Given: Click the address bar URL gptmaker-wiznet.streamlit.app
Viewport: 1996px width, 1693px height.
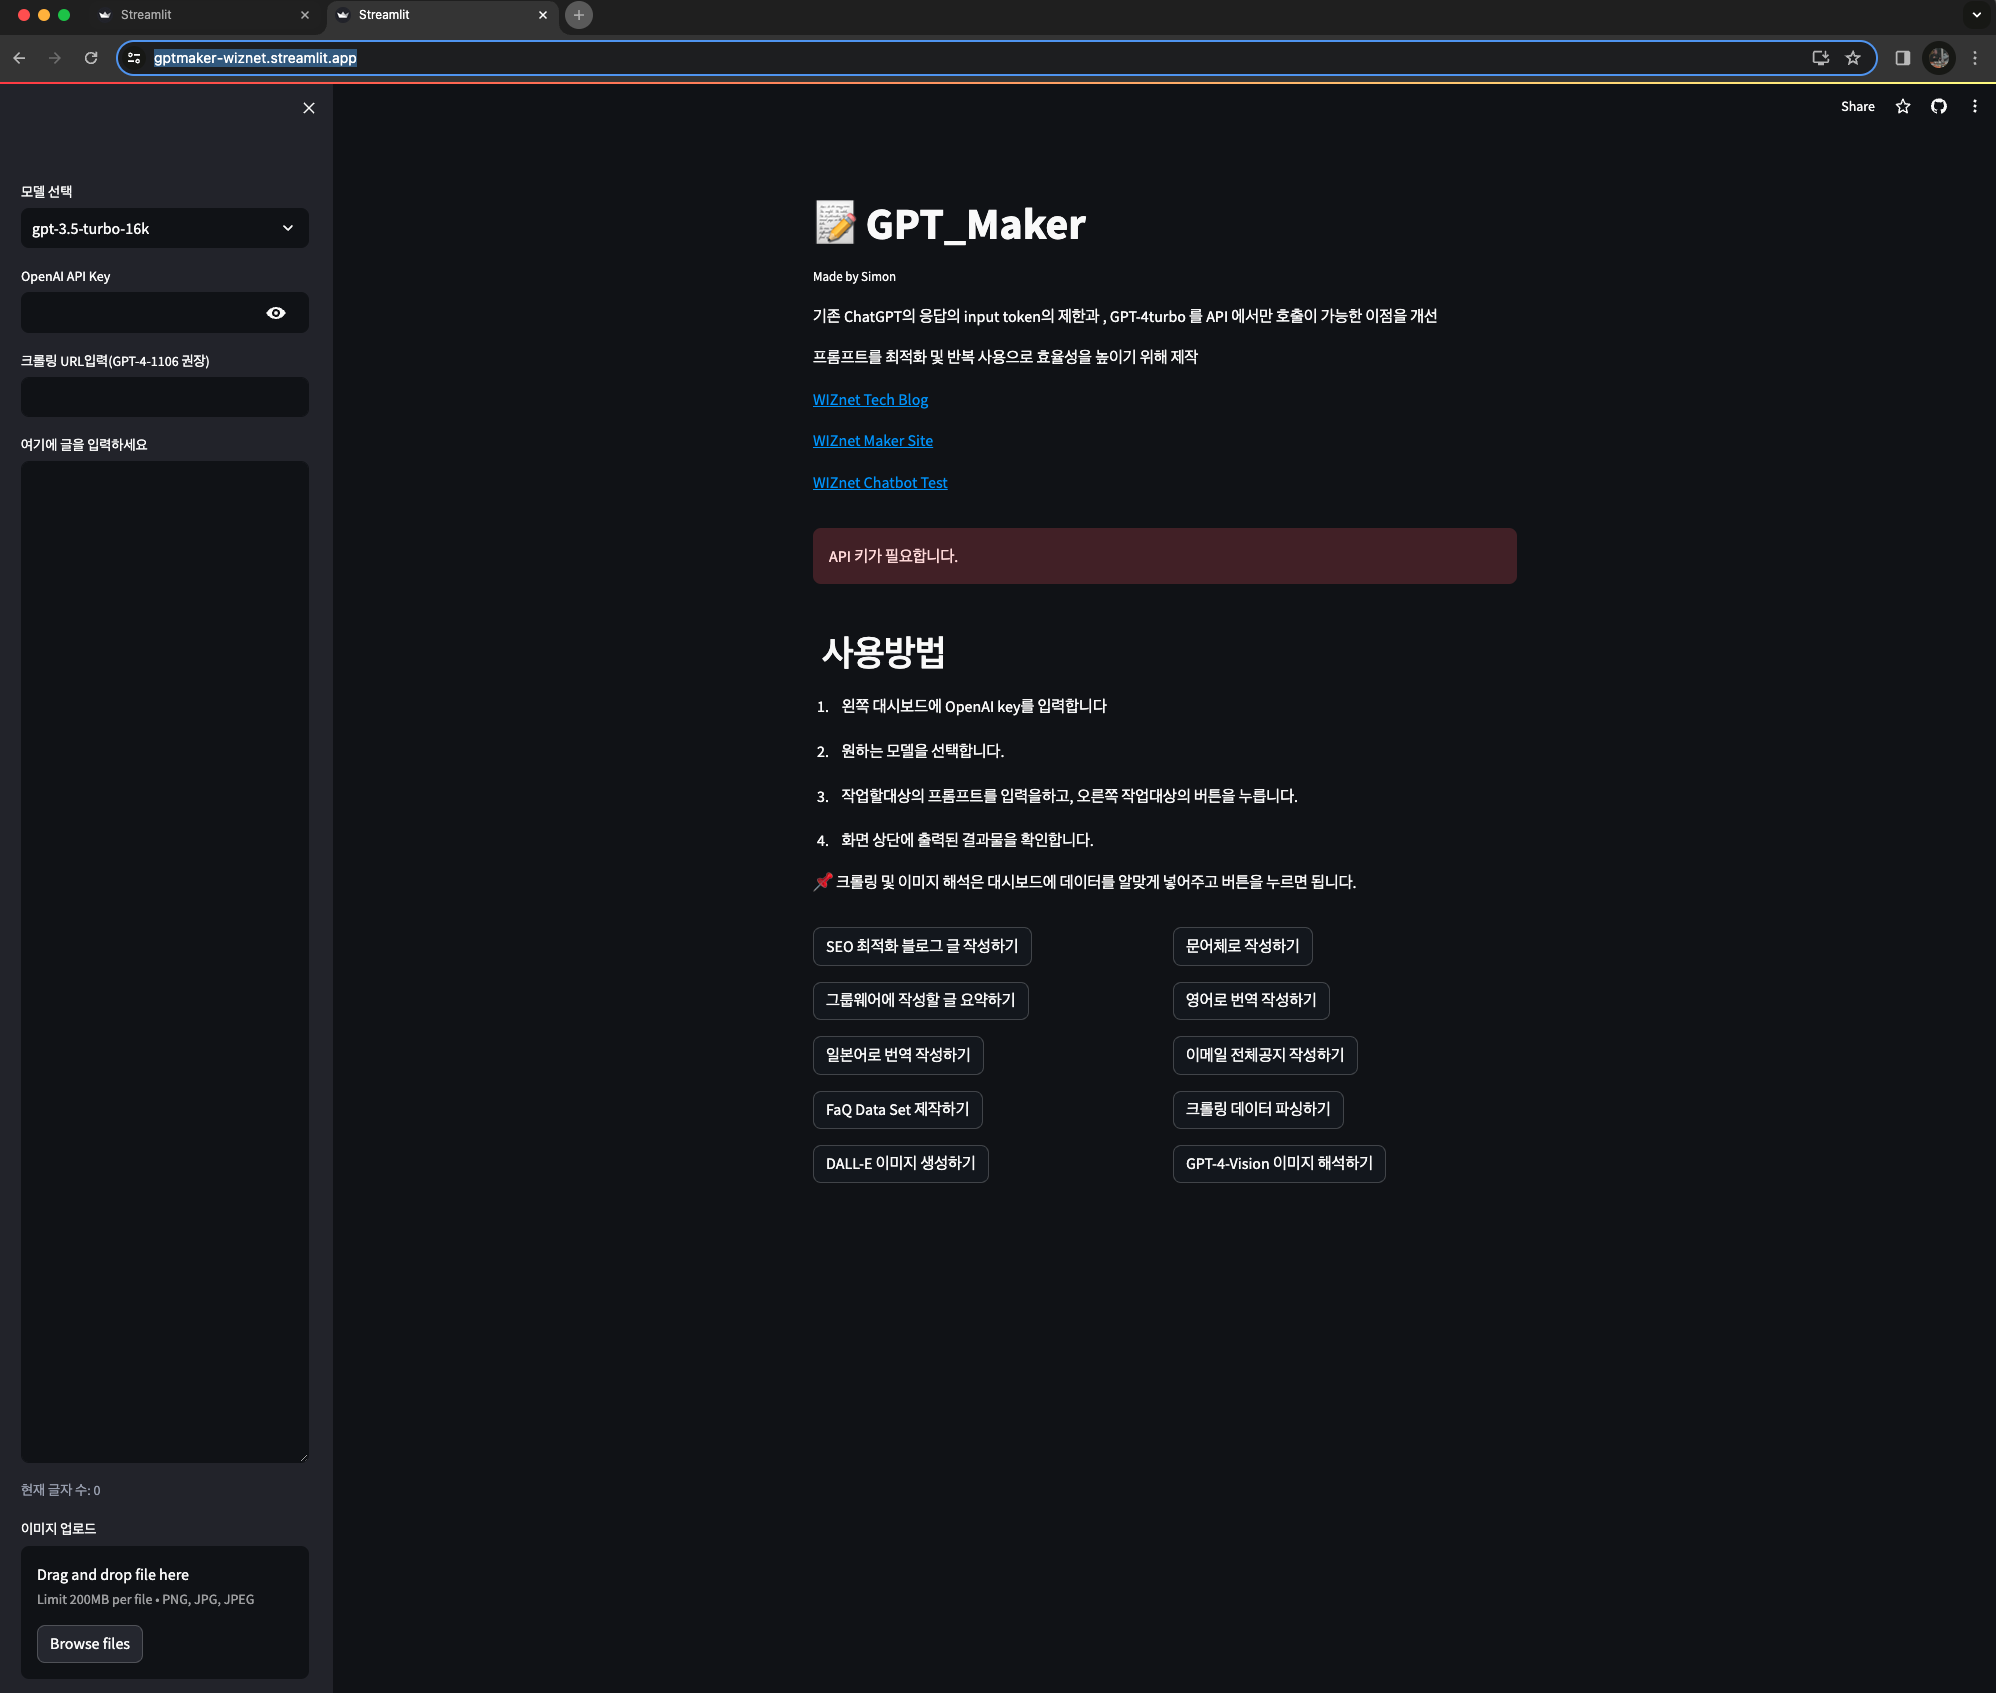Looking at the screenshot, I should point(255,58).
